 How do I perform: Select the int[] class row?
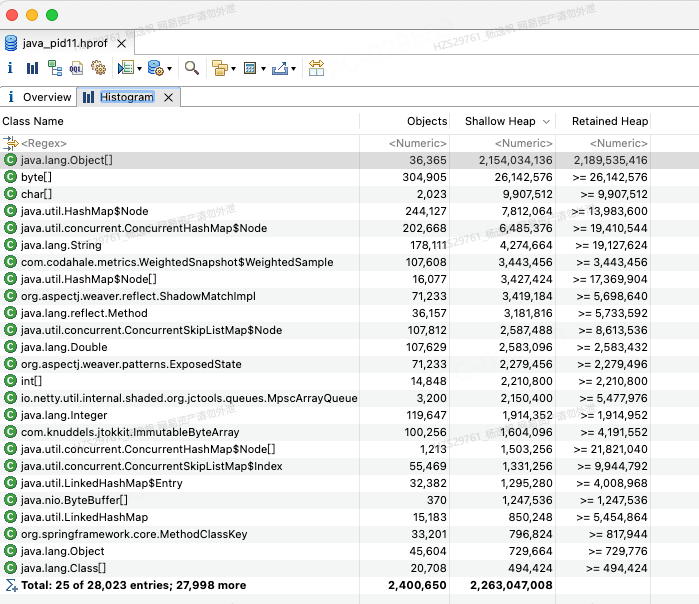350,381
